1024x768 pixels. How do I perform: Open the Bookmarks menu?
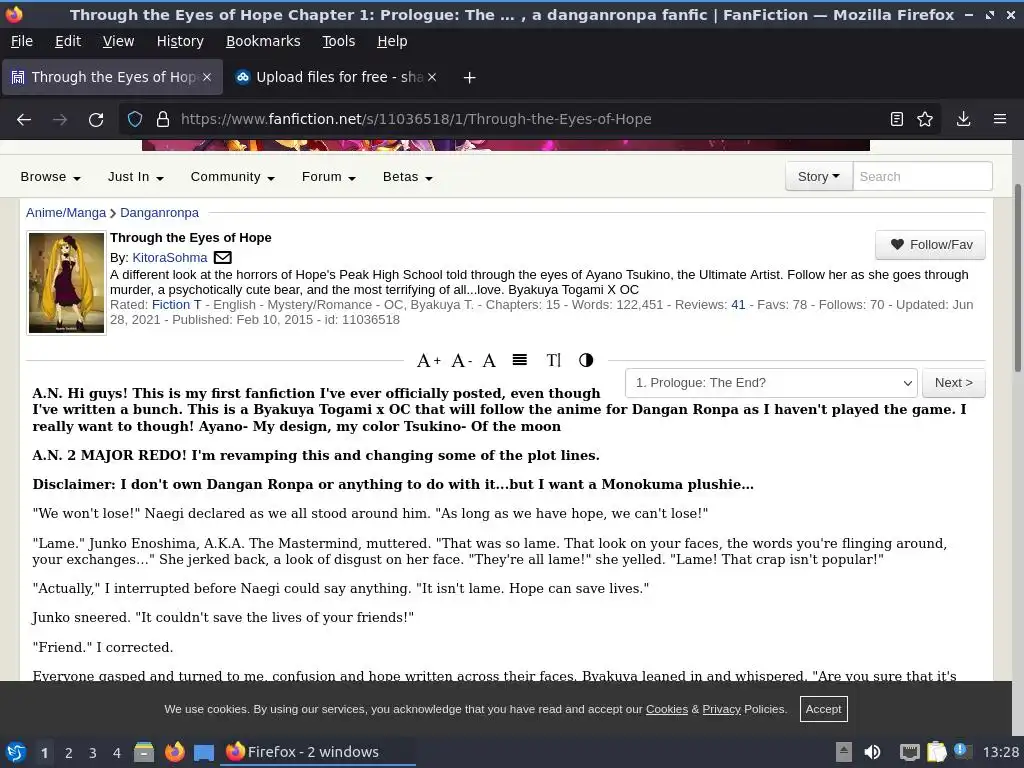pyautogui.click(x=263, y=41)
